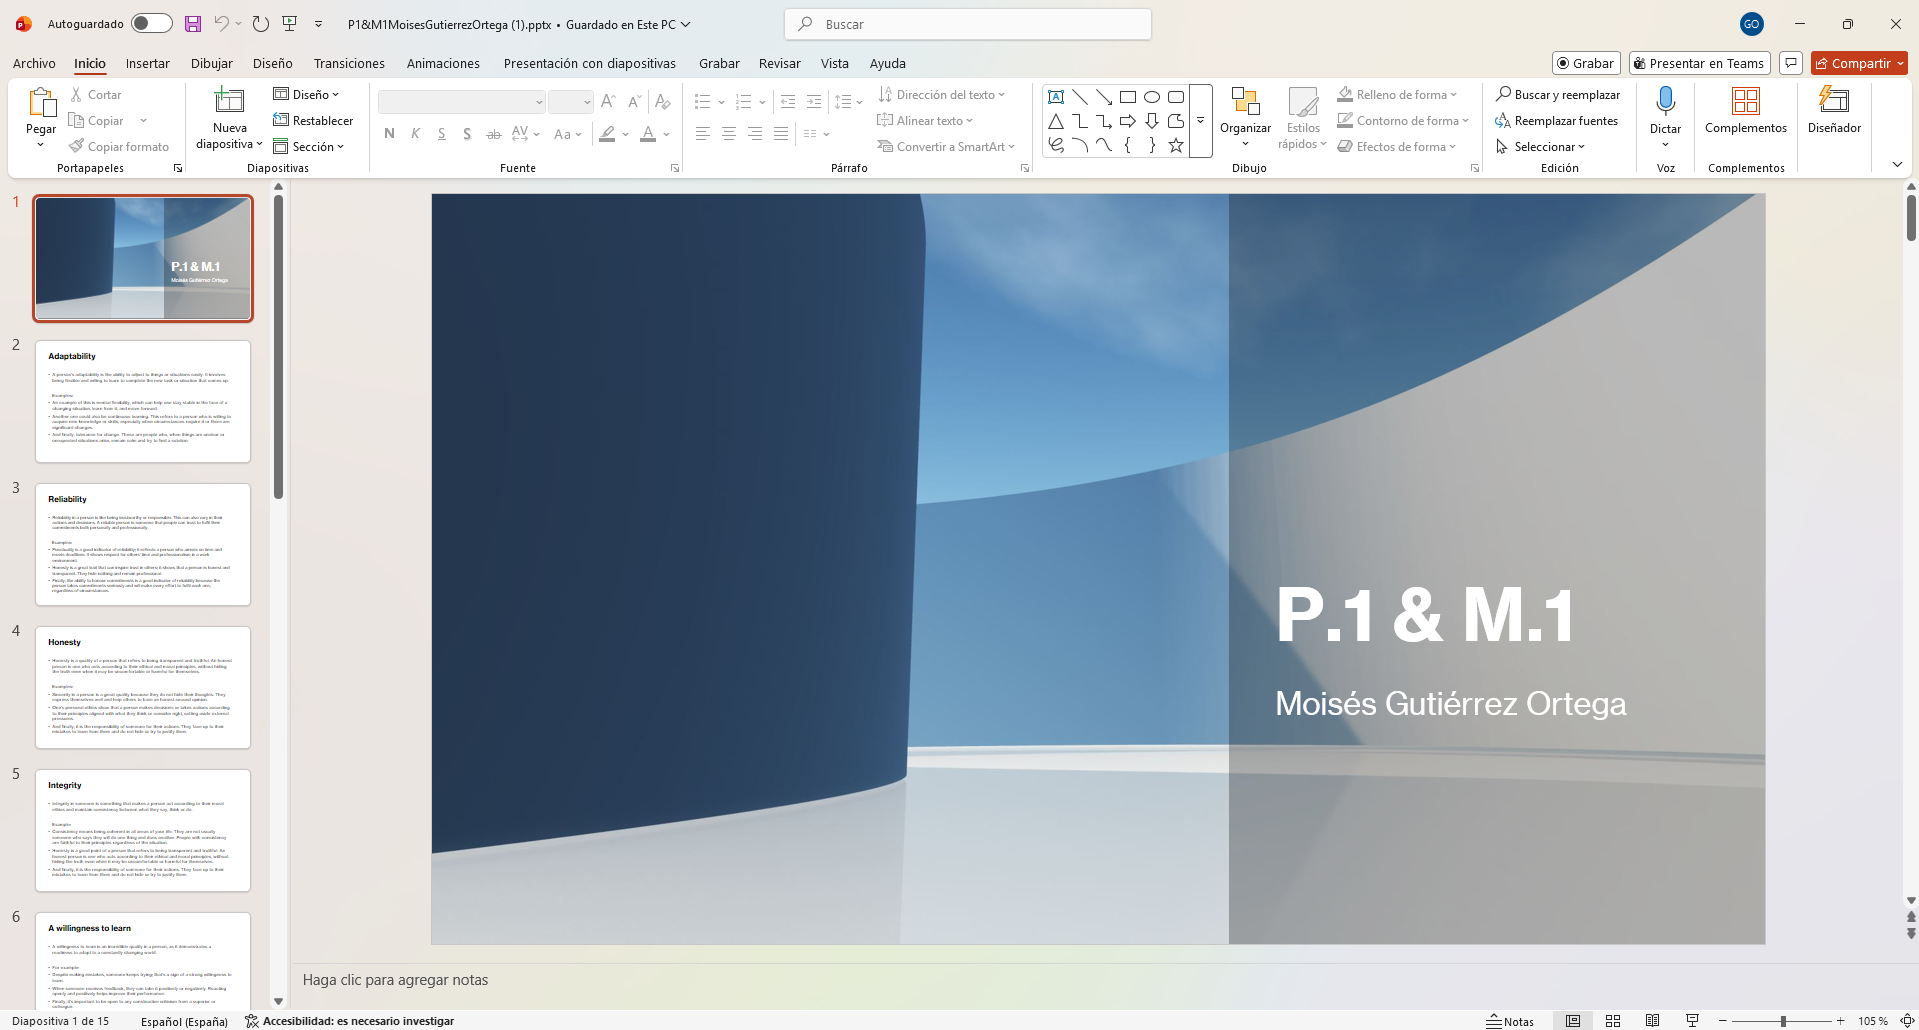The image size is (1919, 1030).
Task: Decrease font size
Action: [x=634, y=102]
